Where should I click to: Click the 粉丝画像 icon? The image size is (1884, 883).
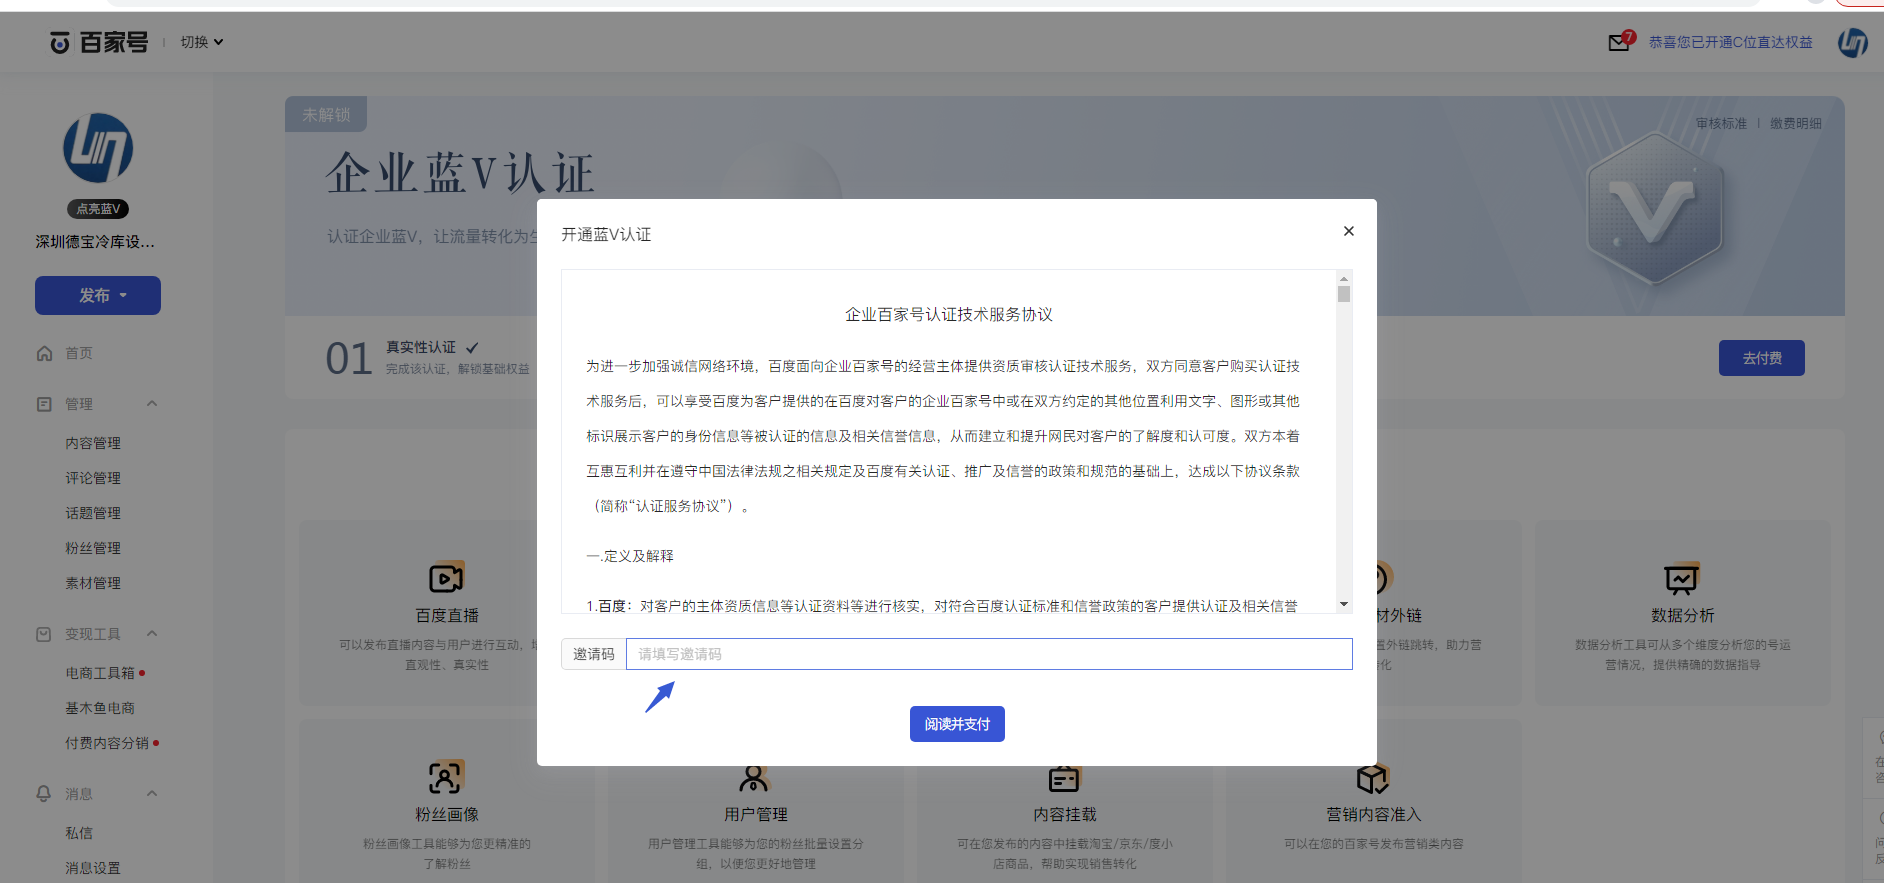pyautogui.click(x=446, y=777)
